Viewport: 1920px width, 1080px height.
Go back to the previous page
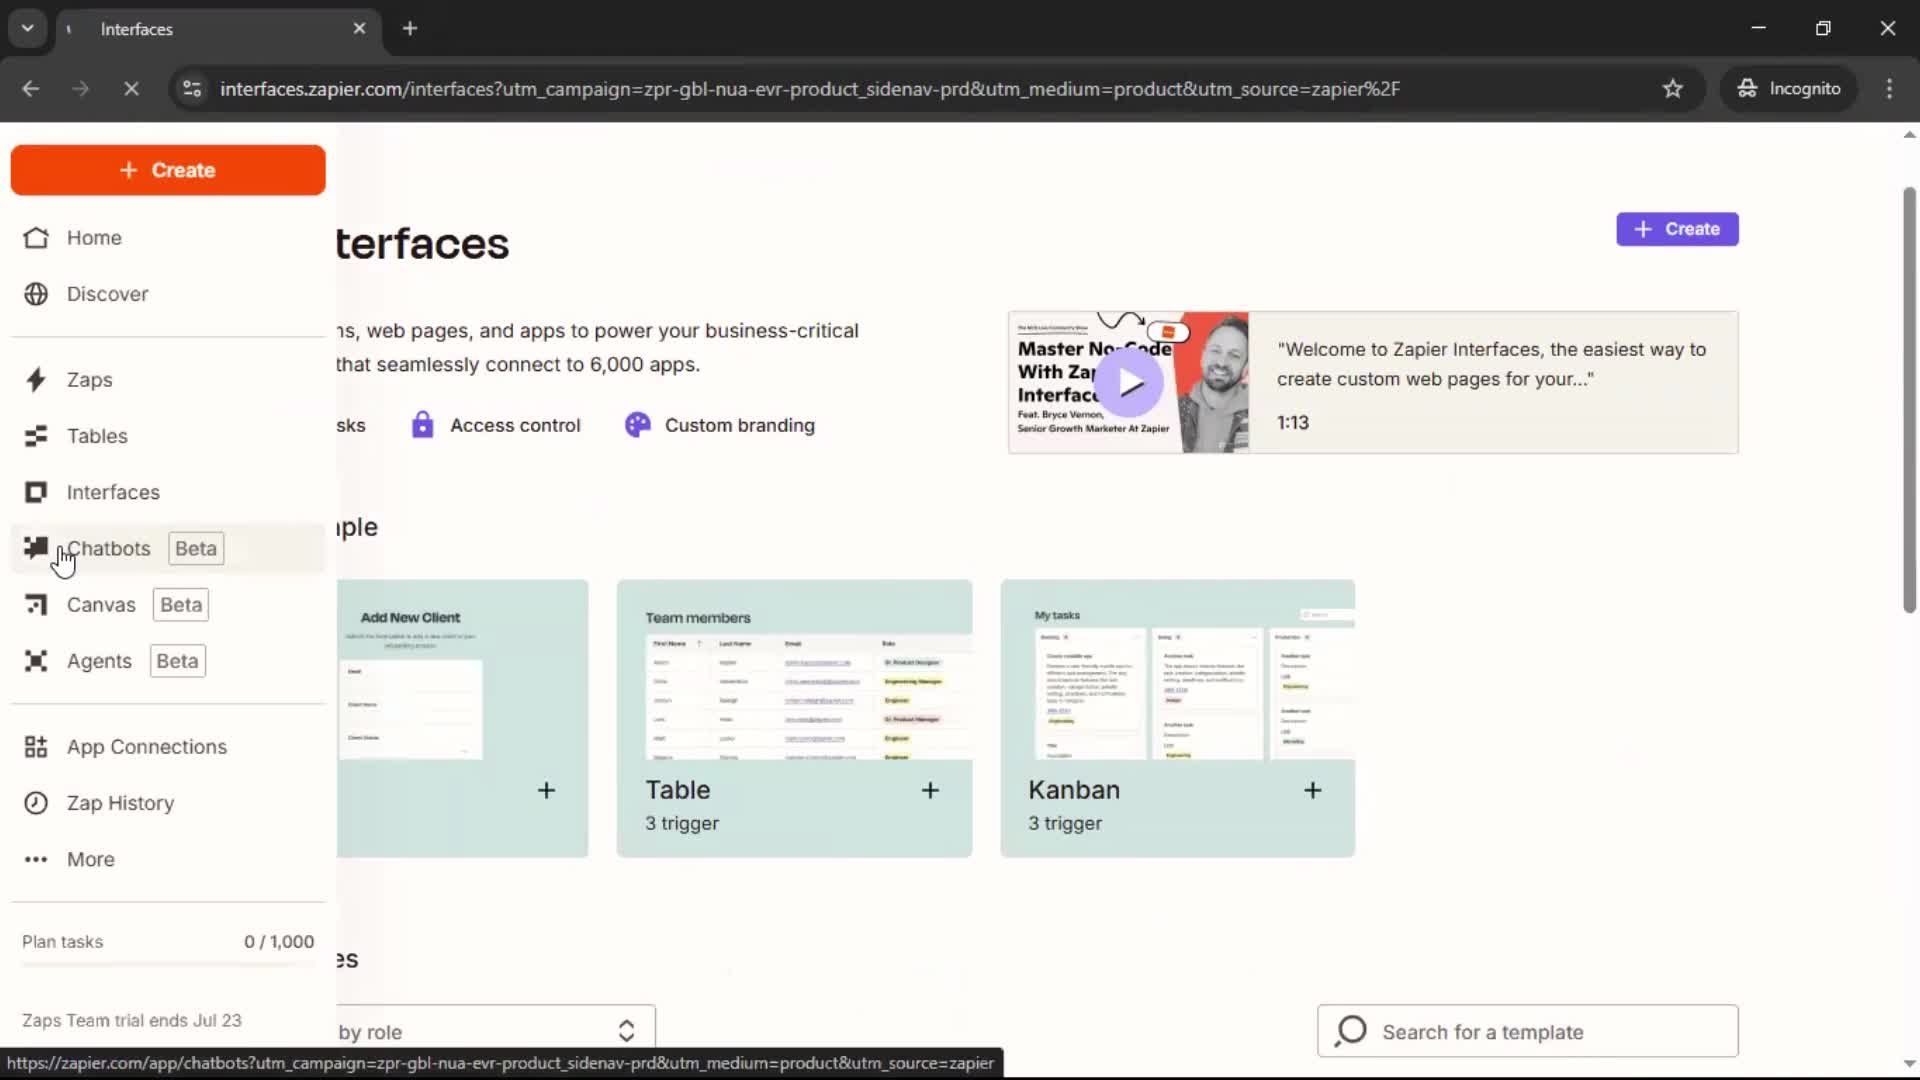click(x=31, y=89)
